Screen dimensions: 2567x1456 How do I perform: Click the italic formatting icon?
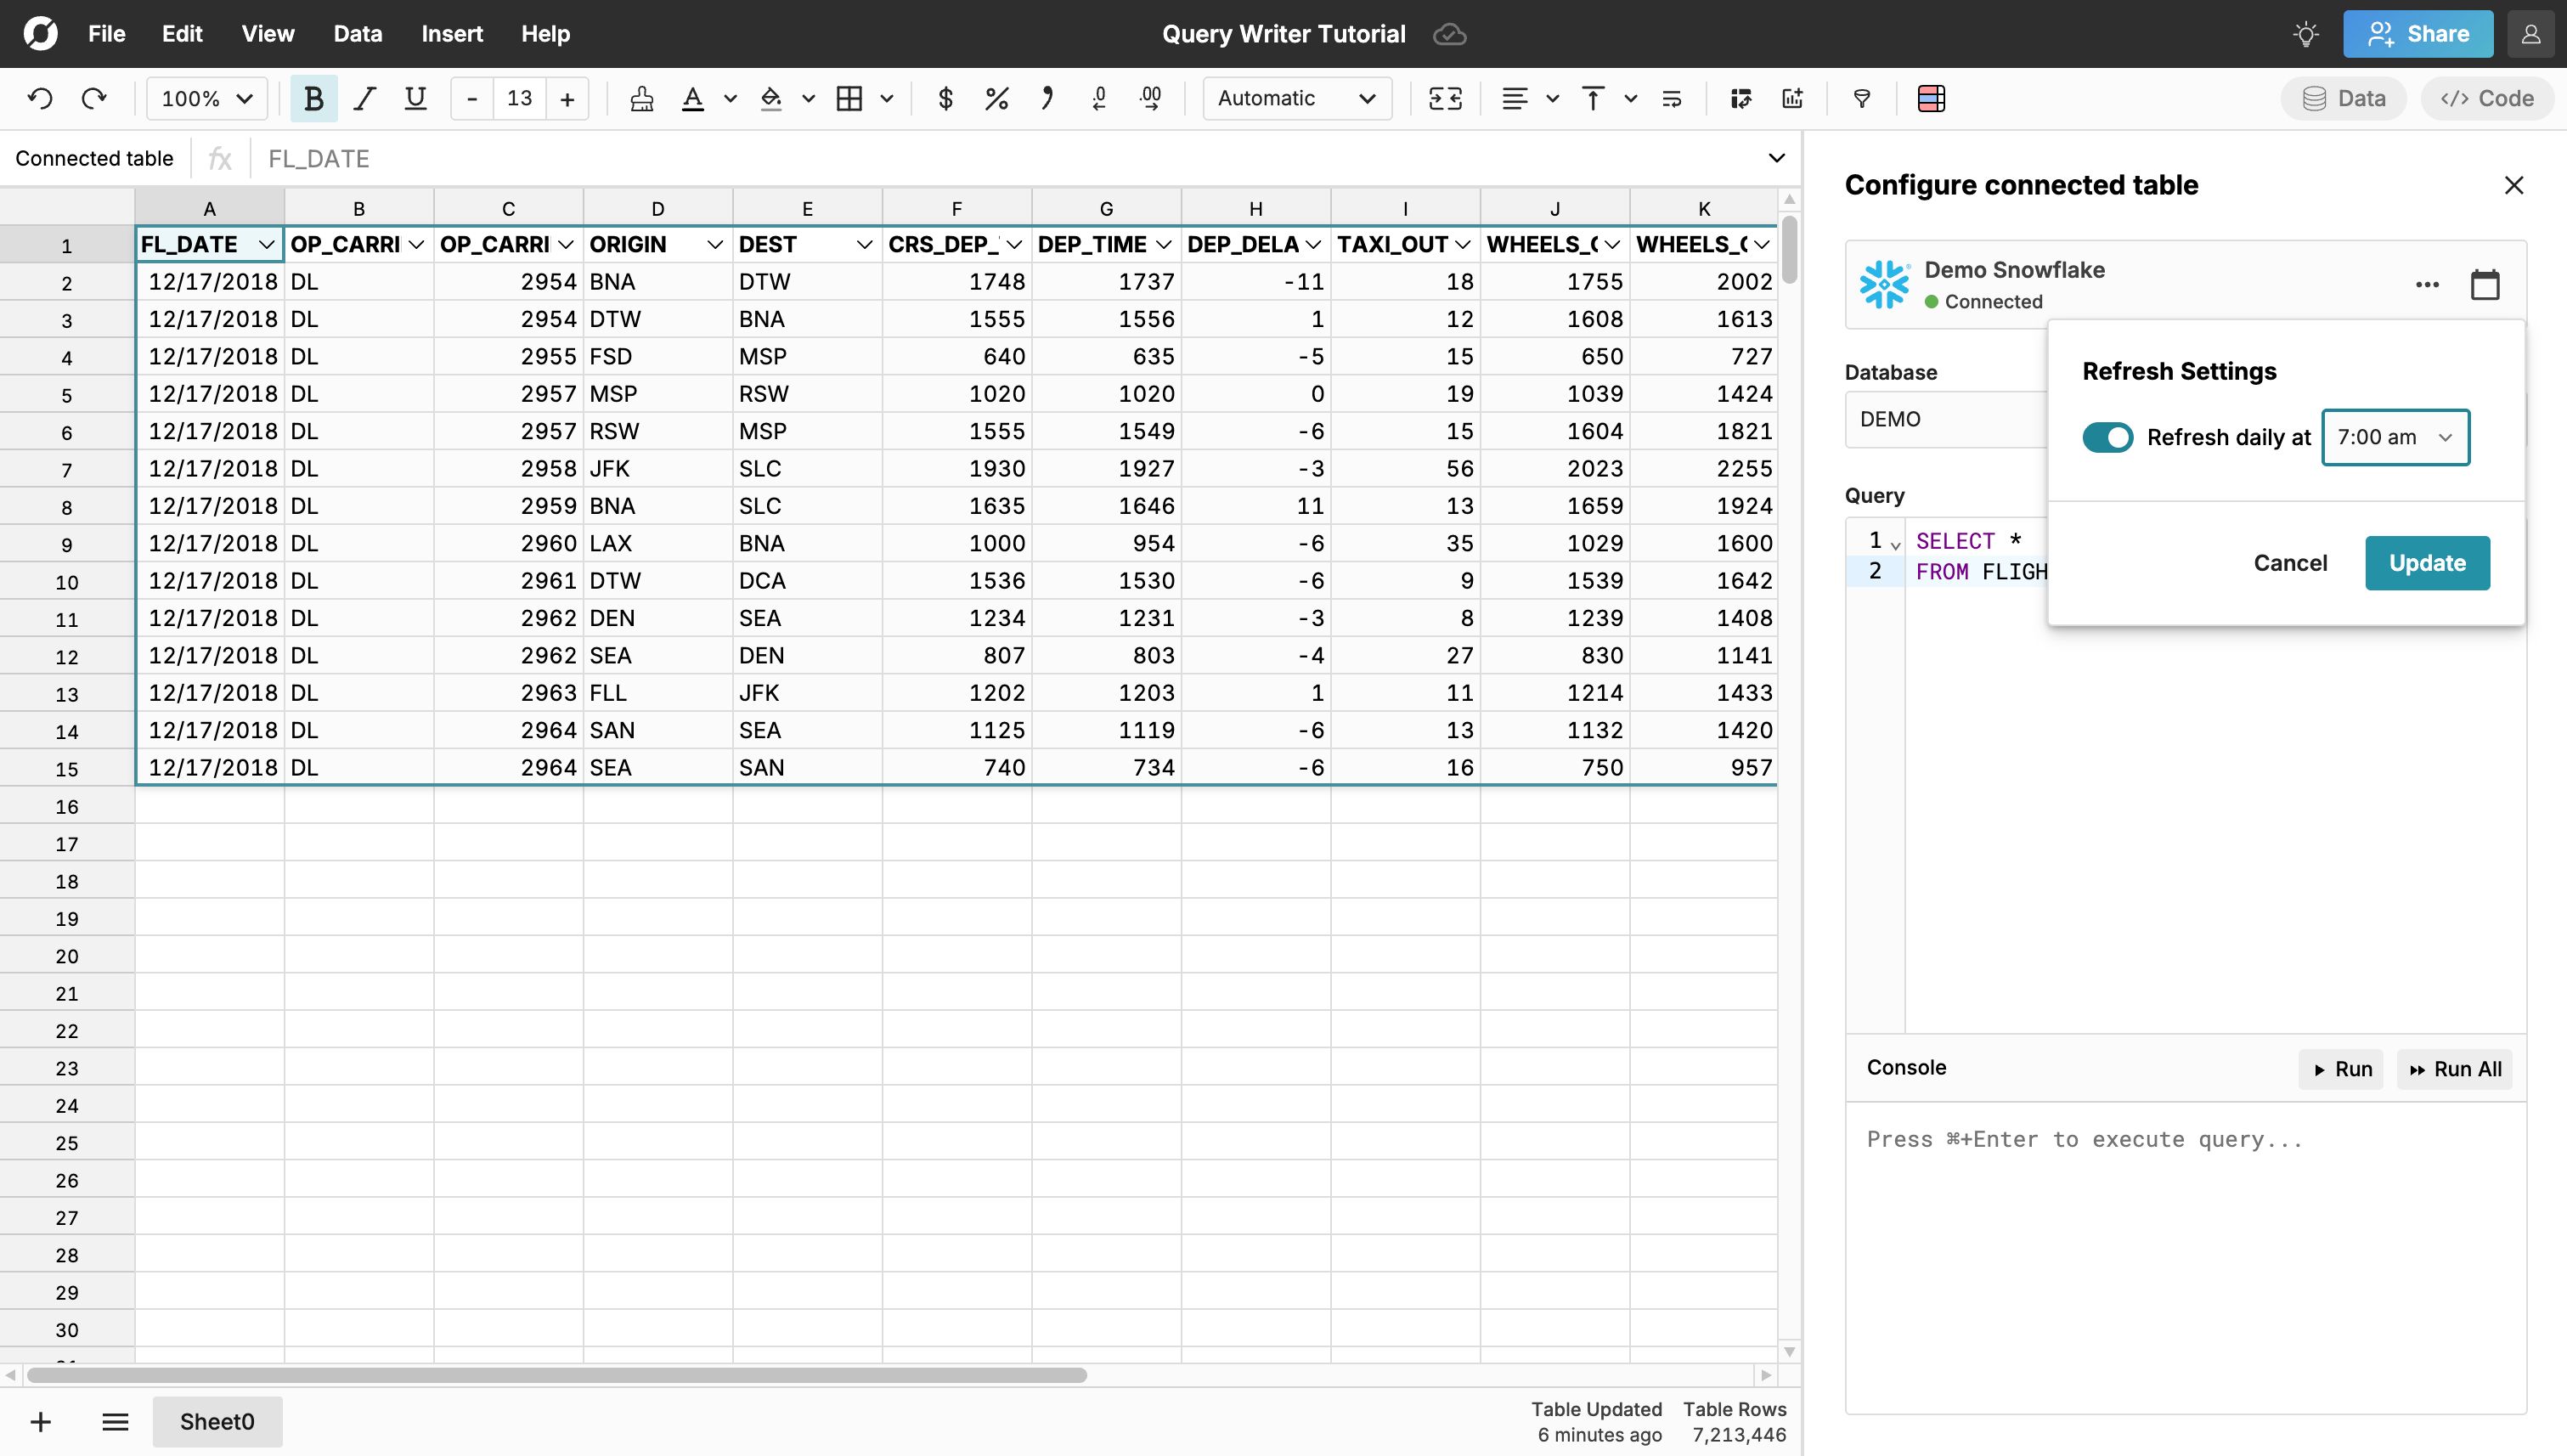click(364, 98)
